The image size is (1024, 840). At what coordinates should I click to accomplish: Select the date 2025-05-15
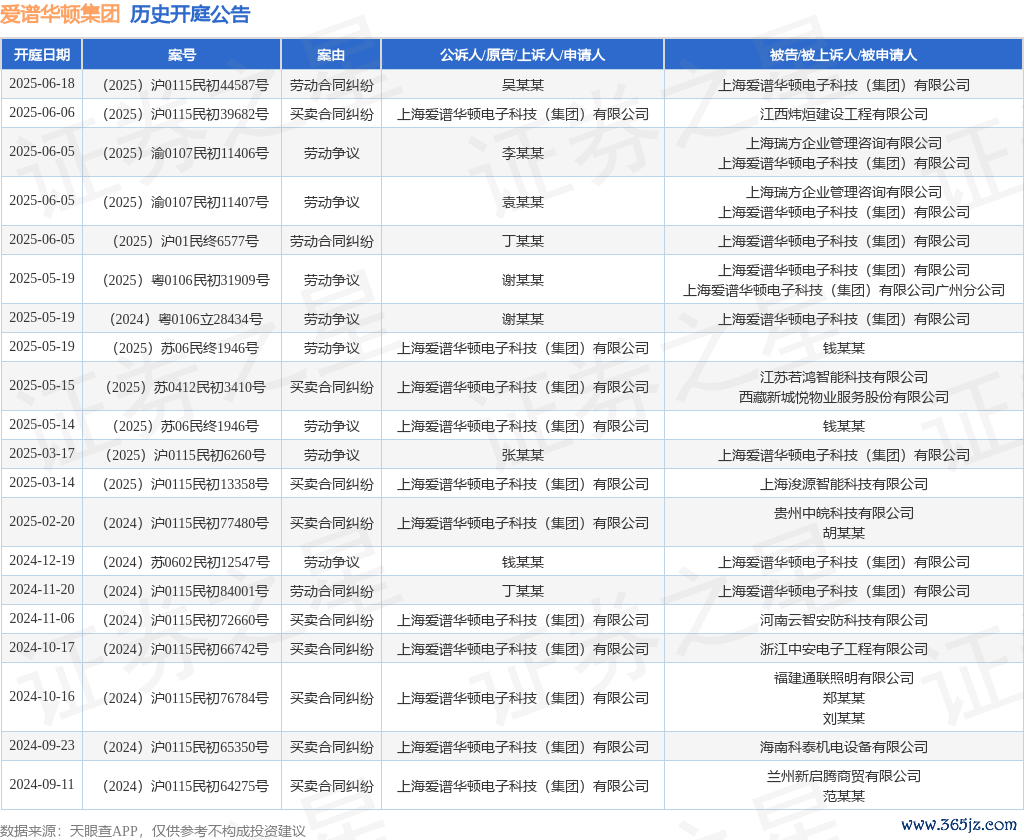point(42,385)
